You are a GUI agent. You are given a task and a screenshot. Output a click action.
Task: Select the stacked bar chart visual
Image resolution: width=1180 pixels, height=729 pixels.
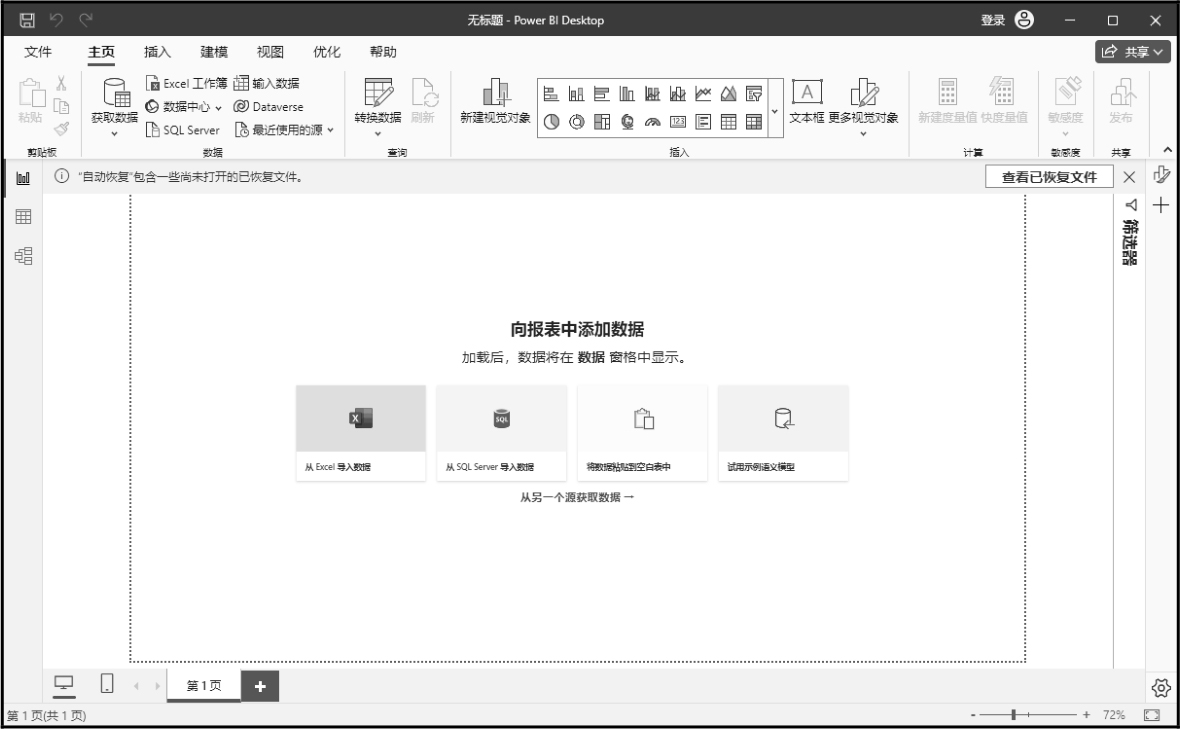click(551, 93)
